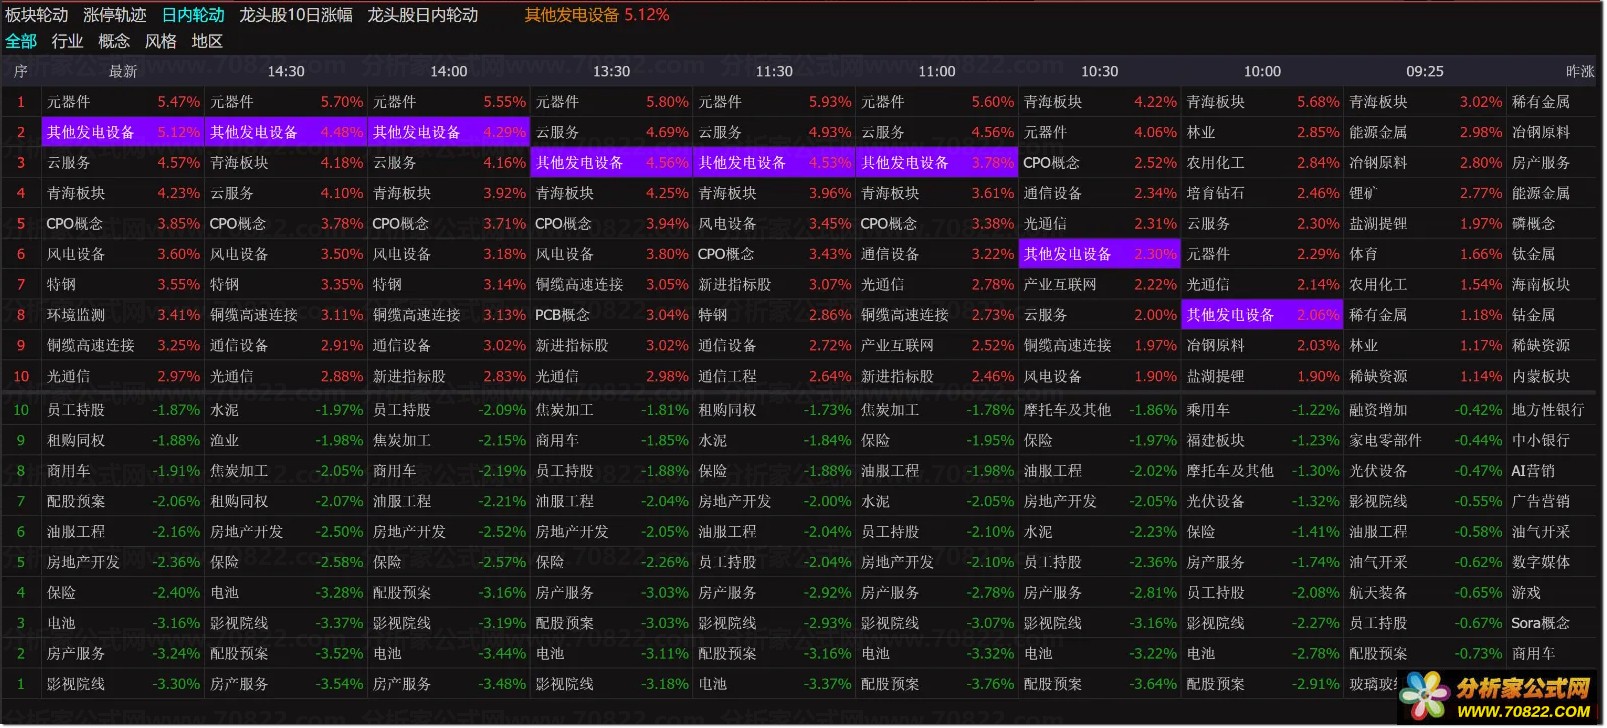Open the 培育钻石 sector entry
The height and width of the screenshot is (728, 1607).
pyautogui.click(x=1215, y=193)
